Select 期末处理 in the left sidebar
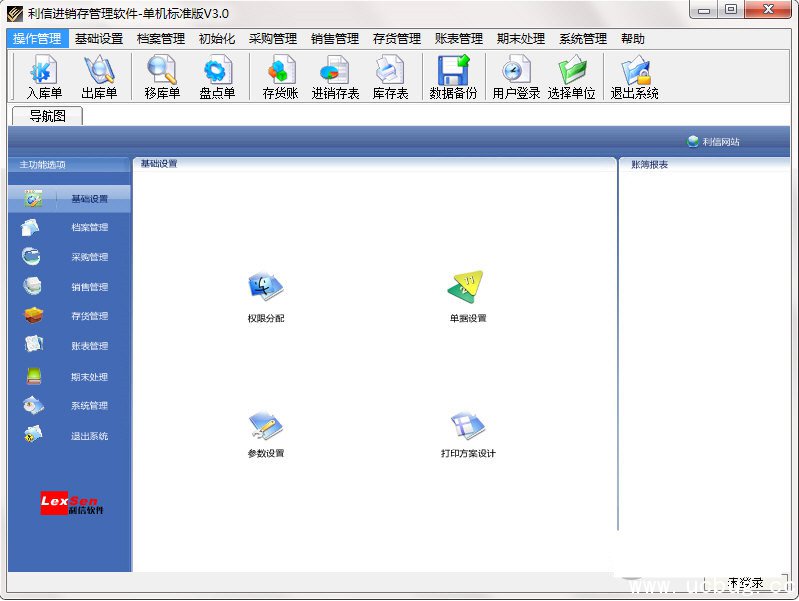The image size is (799, 601). (89, 377)
